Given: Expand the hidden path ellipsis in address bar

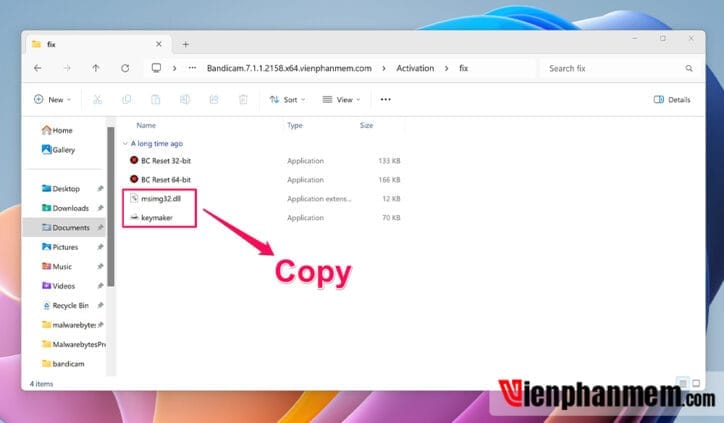Looking at the screenshot, I should coord(192,68).
